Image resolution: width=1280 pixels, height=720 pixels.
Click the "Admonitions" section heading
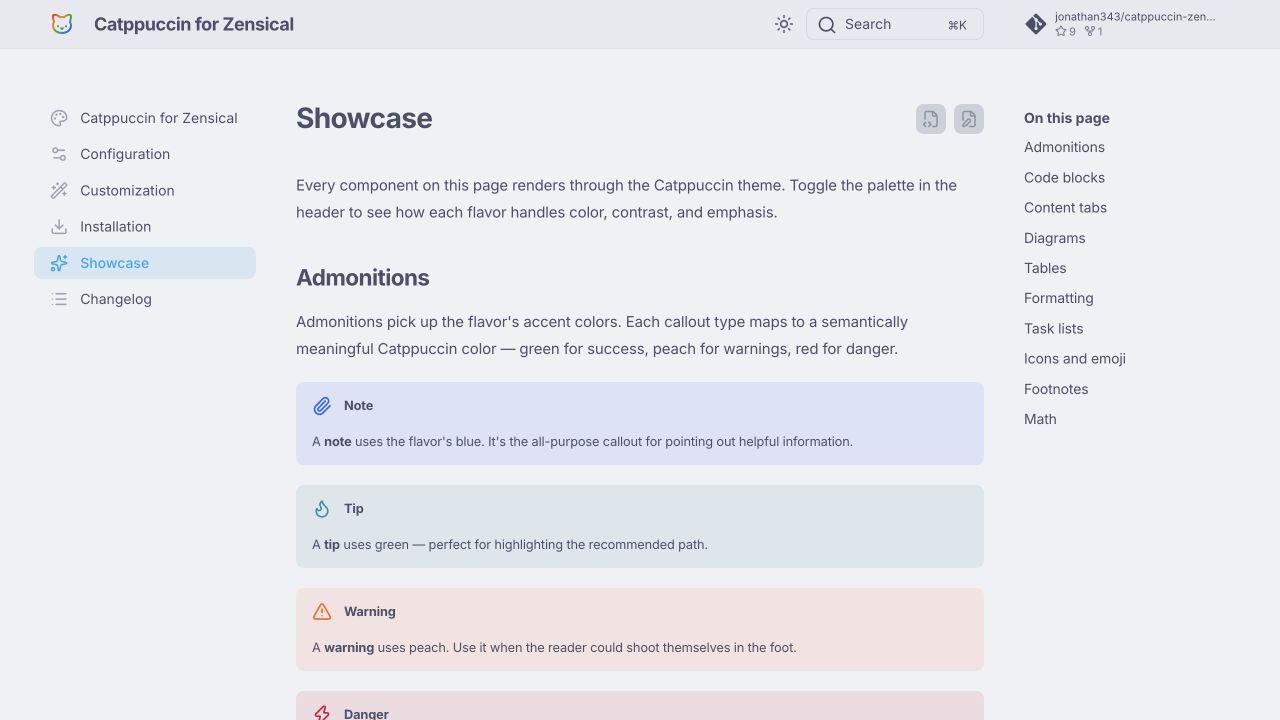tap(363, 278)
